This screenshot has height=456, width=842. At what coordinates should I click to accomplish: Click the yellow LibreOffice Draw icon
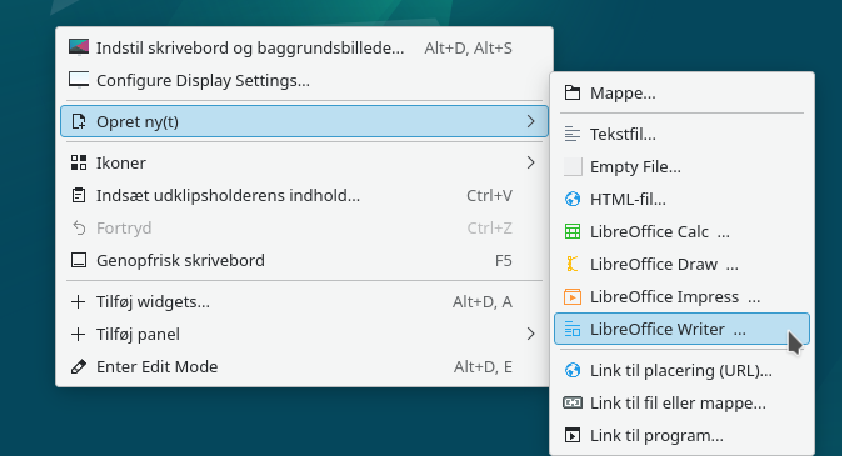pyautogui.click(x=572, y=264)
